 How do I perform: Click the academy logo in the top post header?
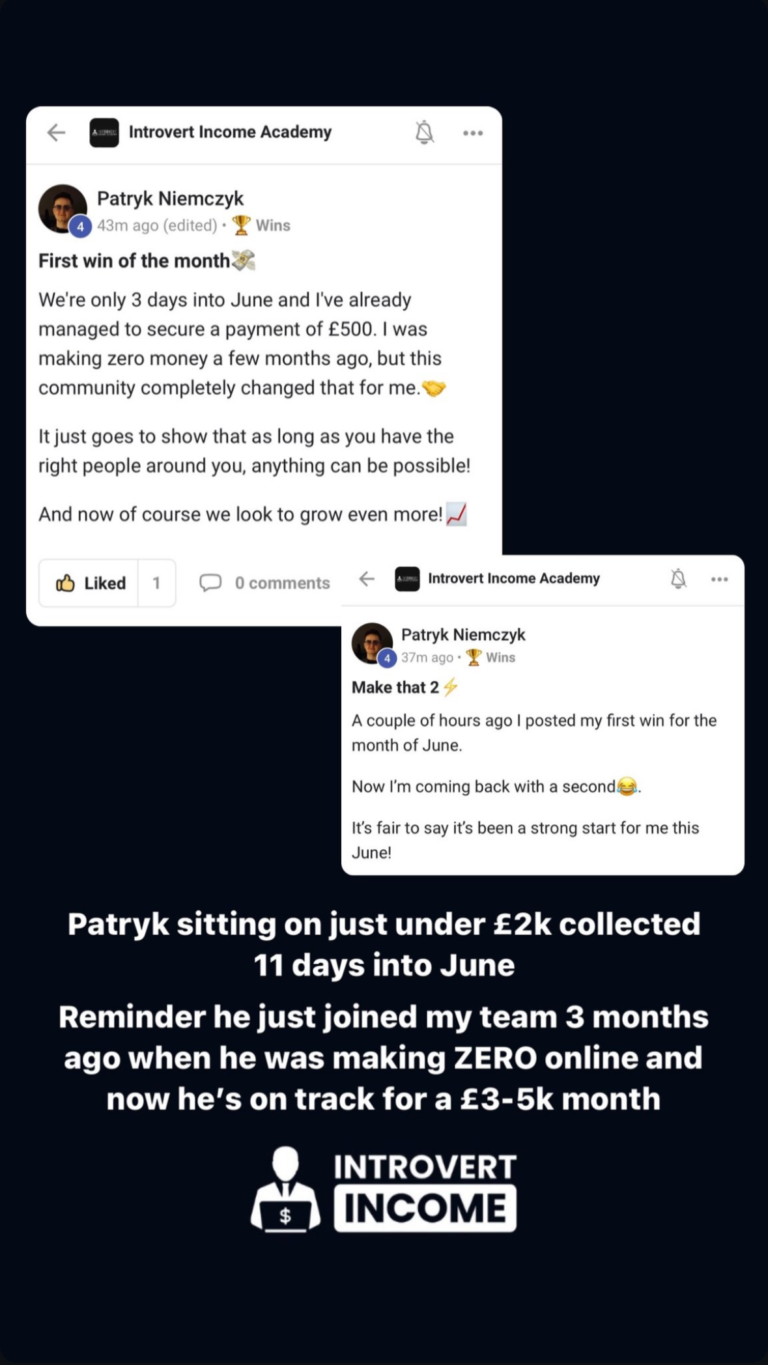point(104,132)
